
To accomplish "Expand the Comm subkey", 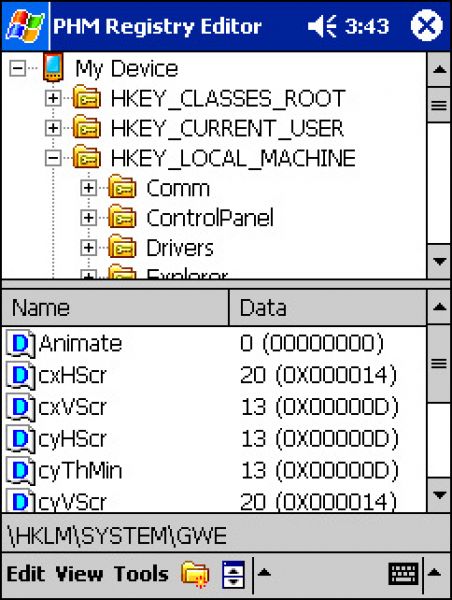I will (x=88, y=188).
